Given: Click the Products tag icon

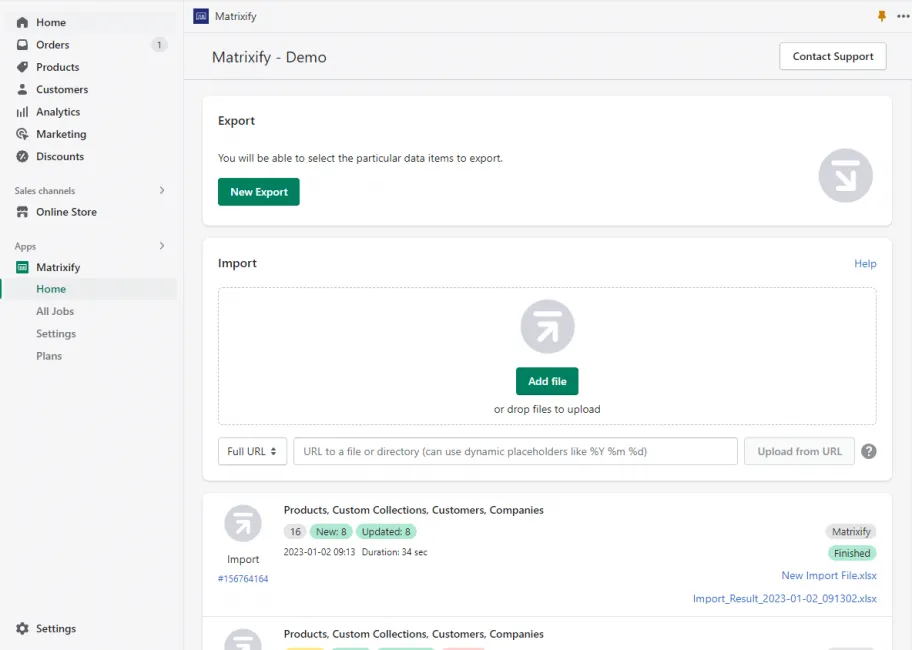Looking at the screenshot, I should tap(22, 67).
